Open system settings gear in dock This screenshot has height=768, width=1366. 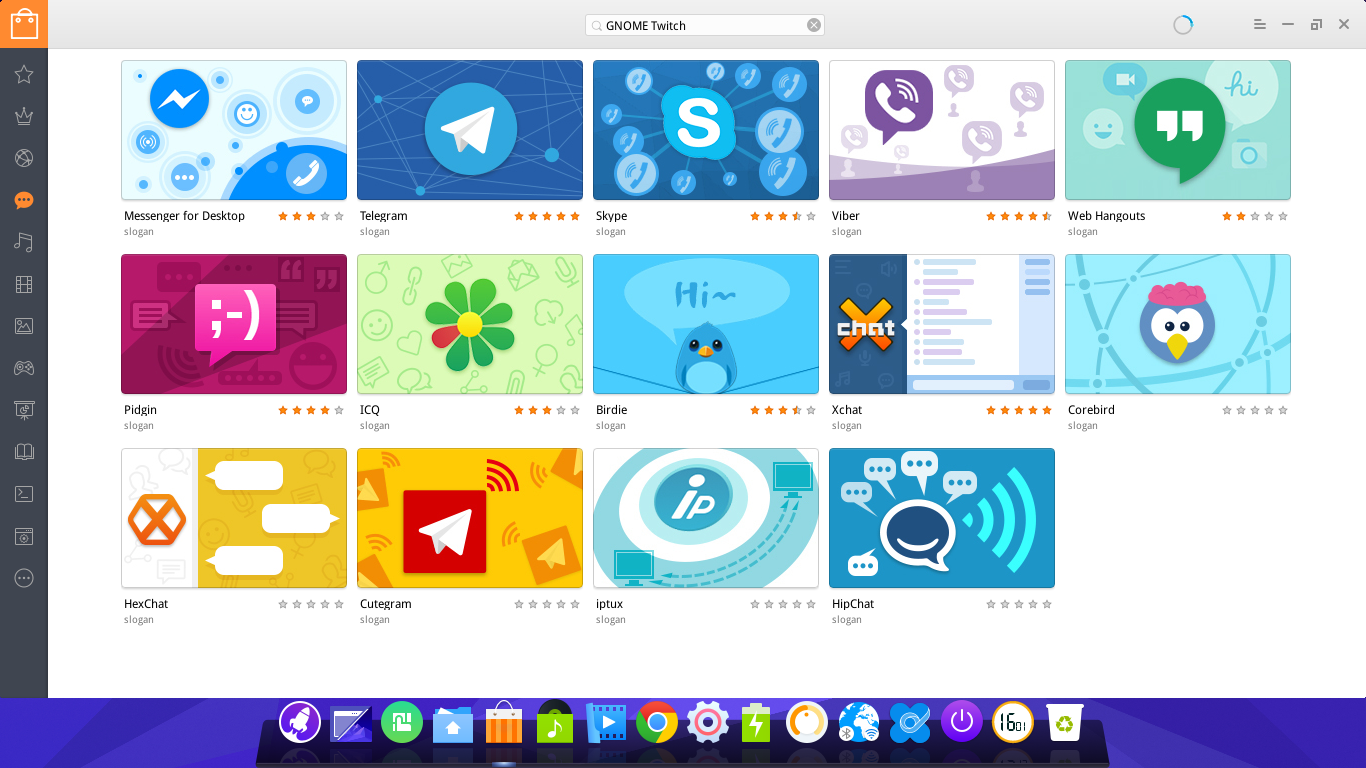pyautogui.click(x=708, y=722)
